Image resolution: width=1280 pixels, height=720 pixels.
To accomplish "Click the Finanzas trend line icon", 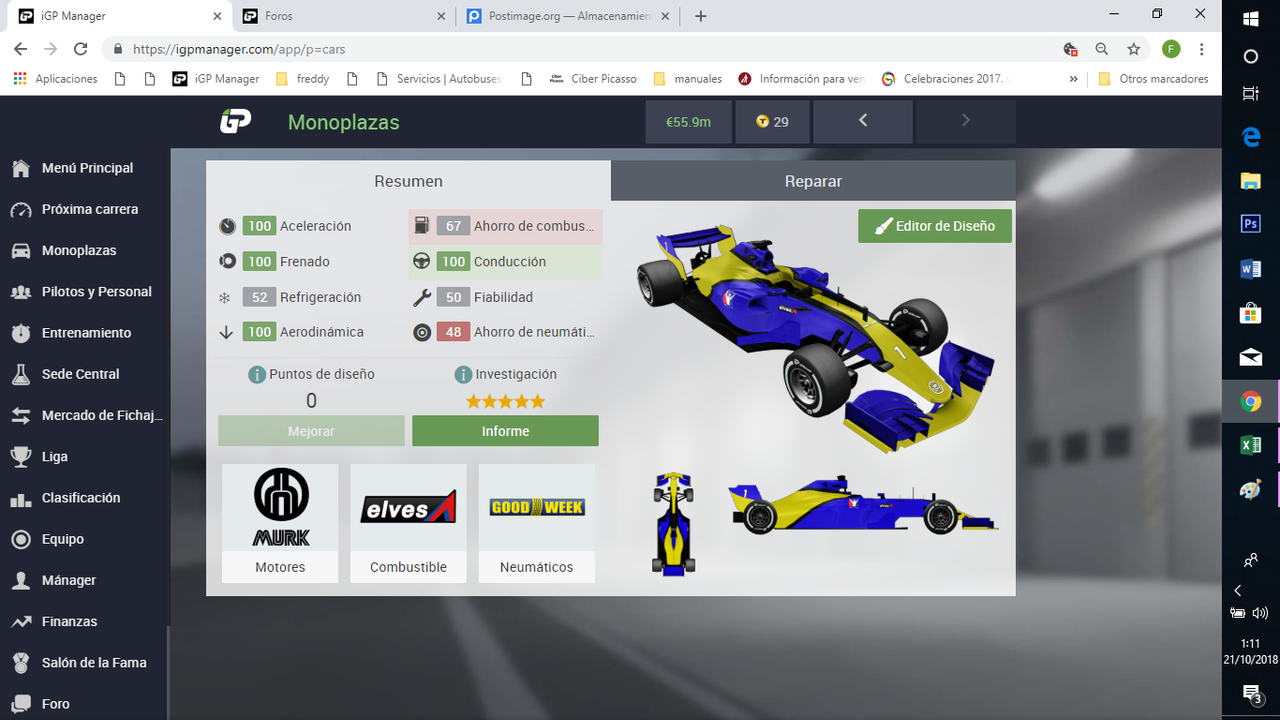I will (x=21, y=622).
